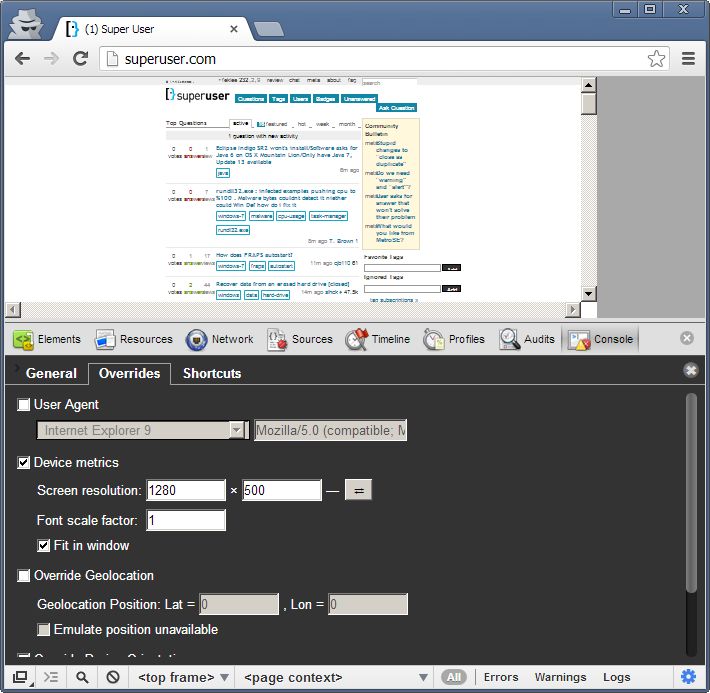Close the Super User tab
Image resolution: width=710 pixels, height=693 pixels.
tap(234, 29)
